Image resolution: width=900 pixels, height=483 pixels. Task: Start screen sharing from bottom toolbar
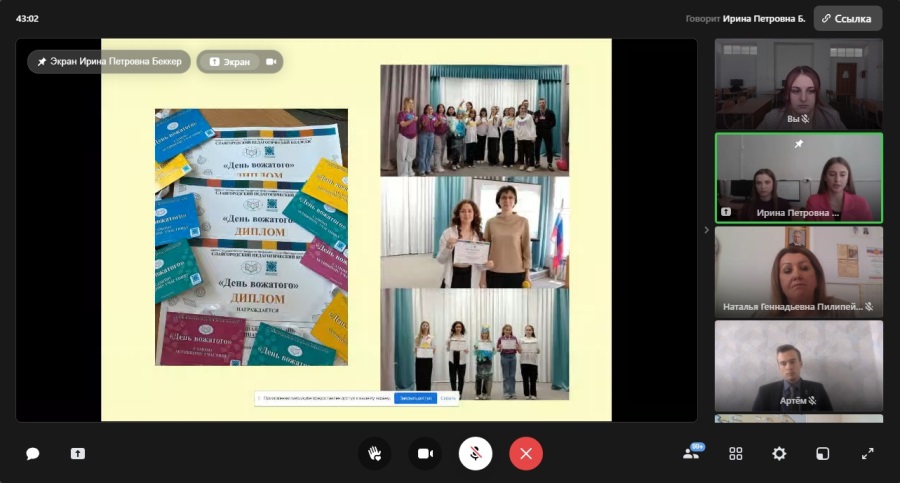(78, 453)
